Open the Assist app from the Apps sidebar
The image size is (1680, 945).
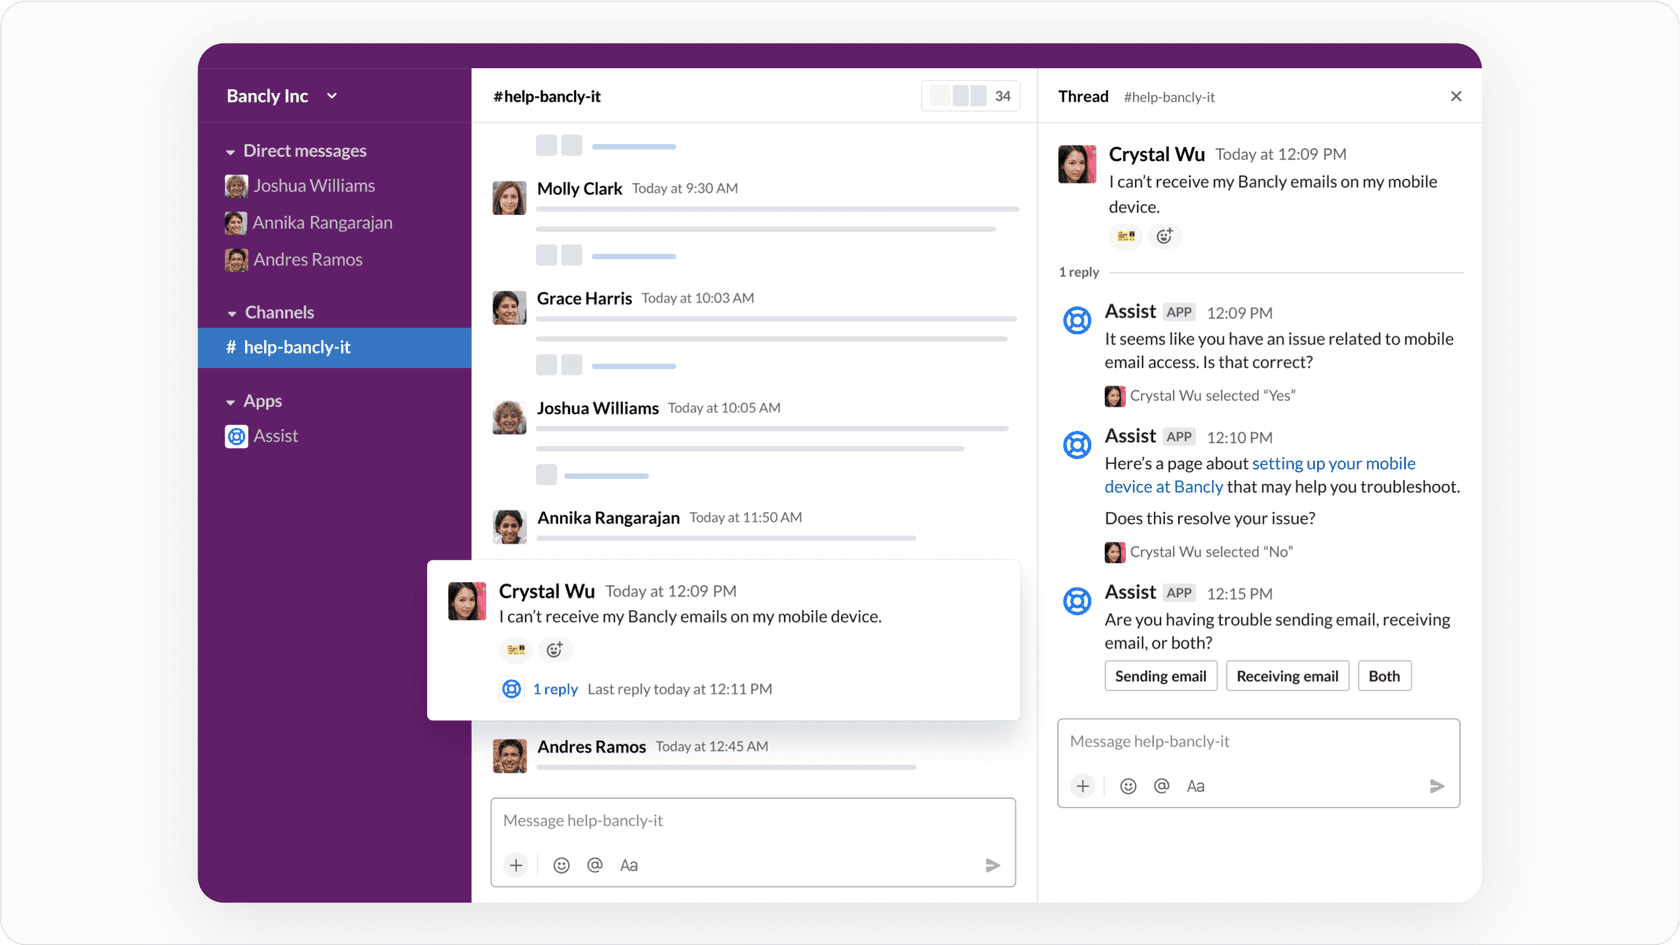(276, 435)
